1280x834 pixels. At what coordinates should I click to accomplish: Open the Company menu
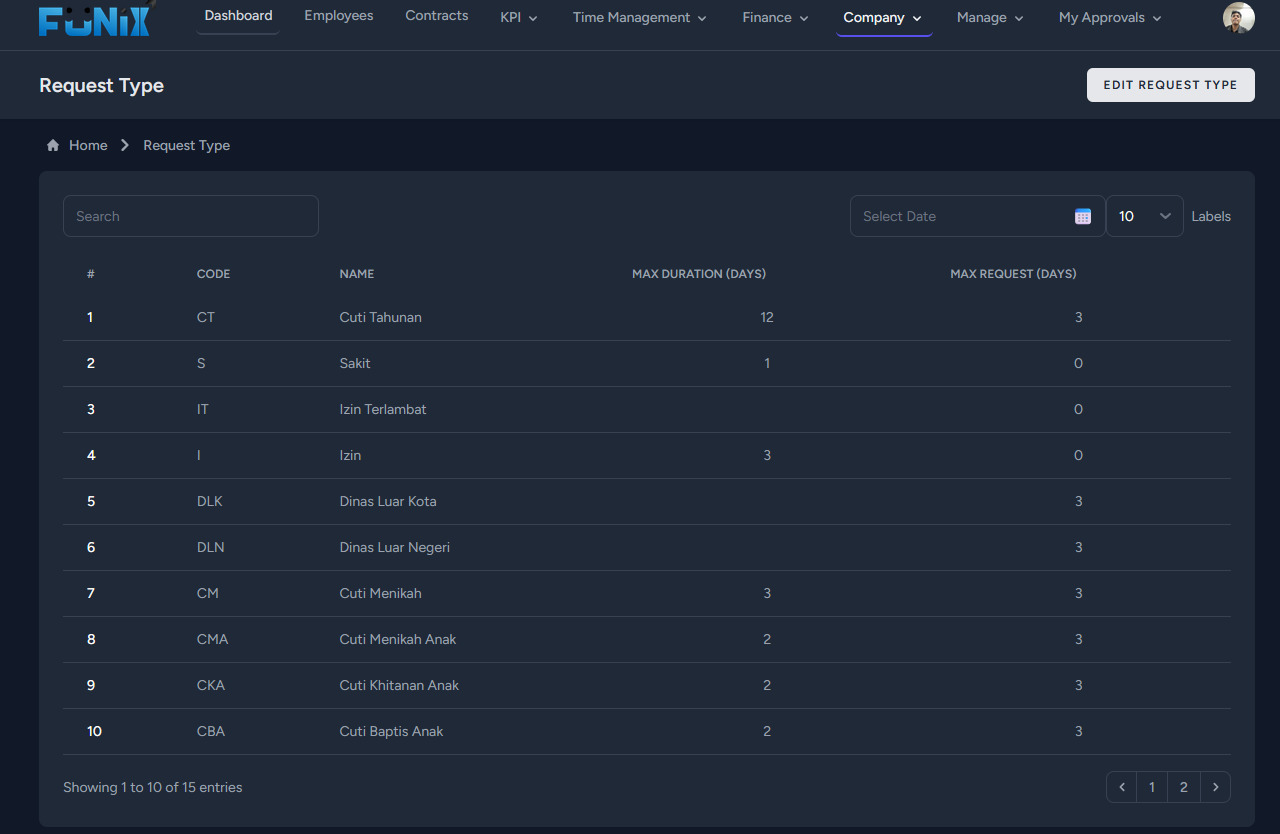point(884,18)
